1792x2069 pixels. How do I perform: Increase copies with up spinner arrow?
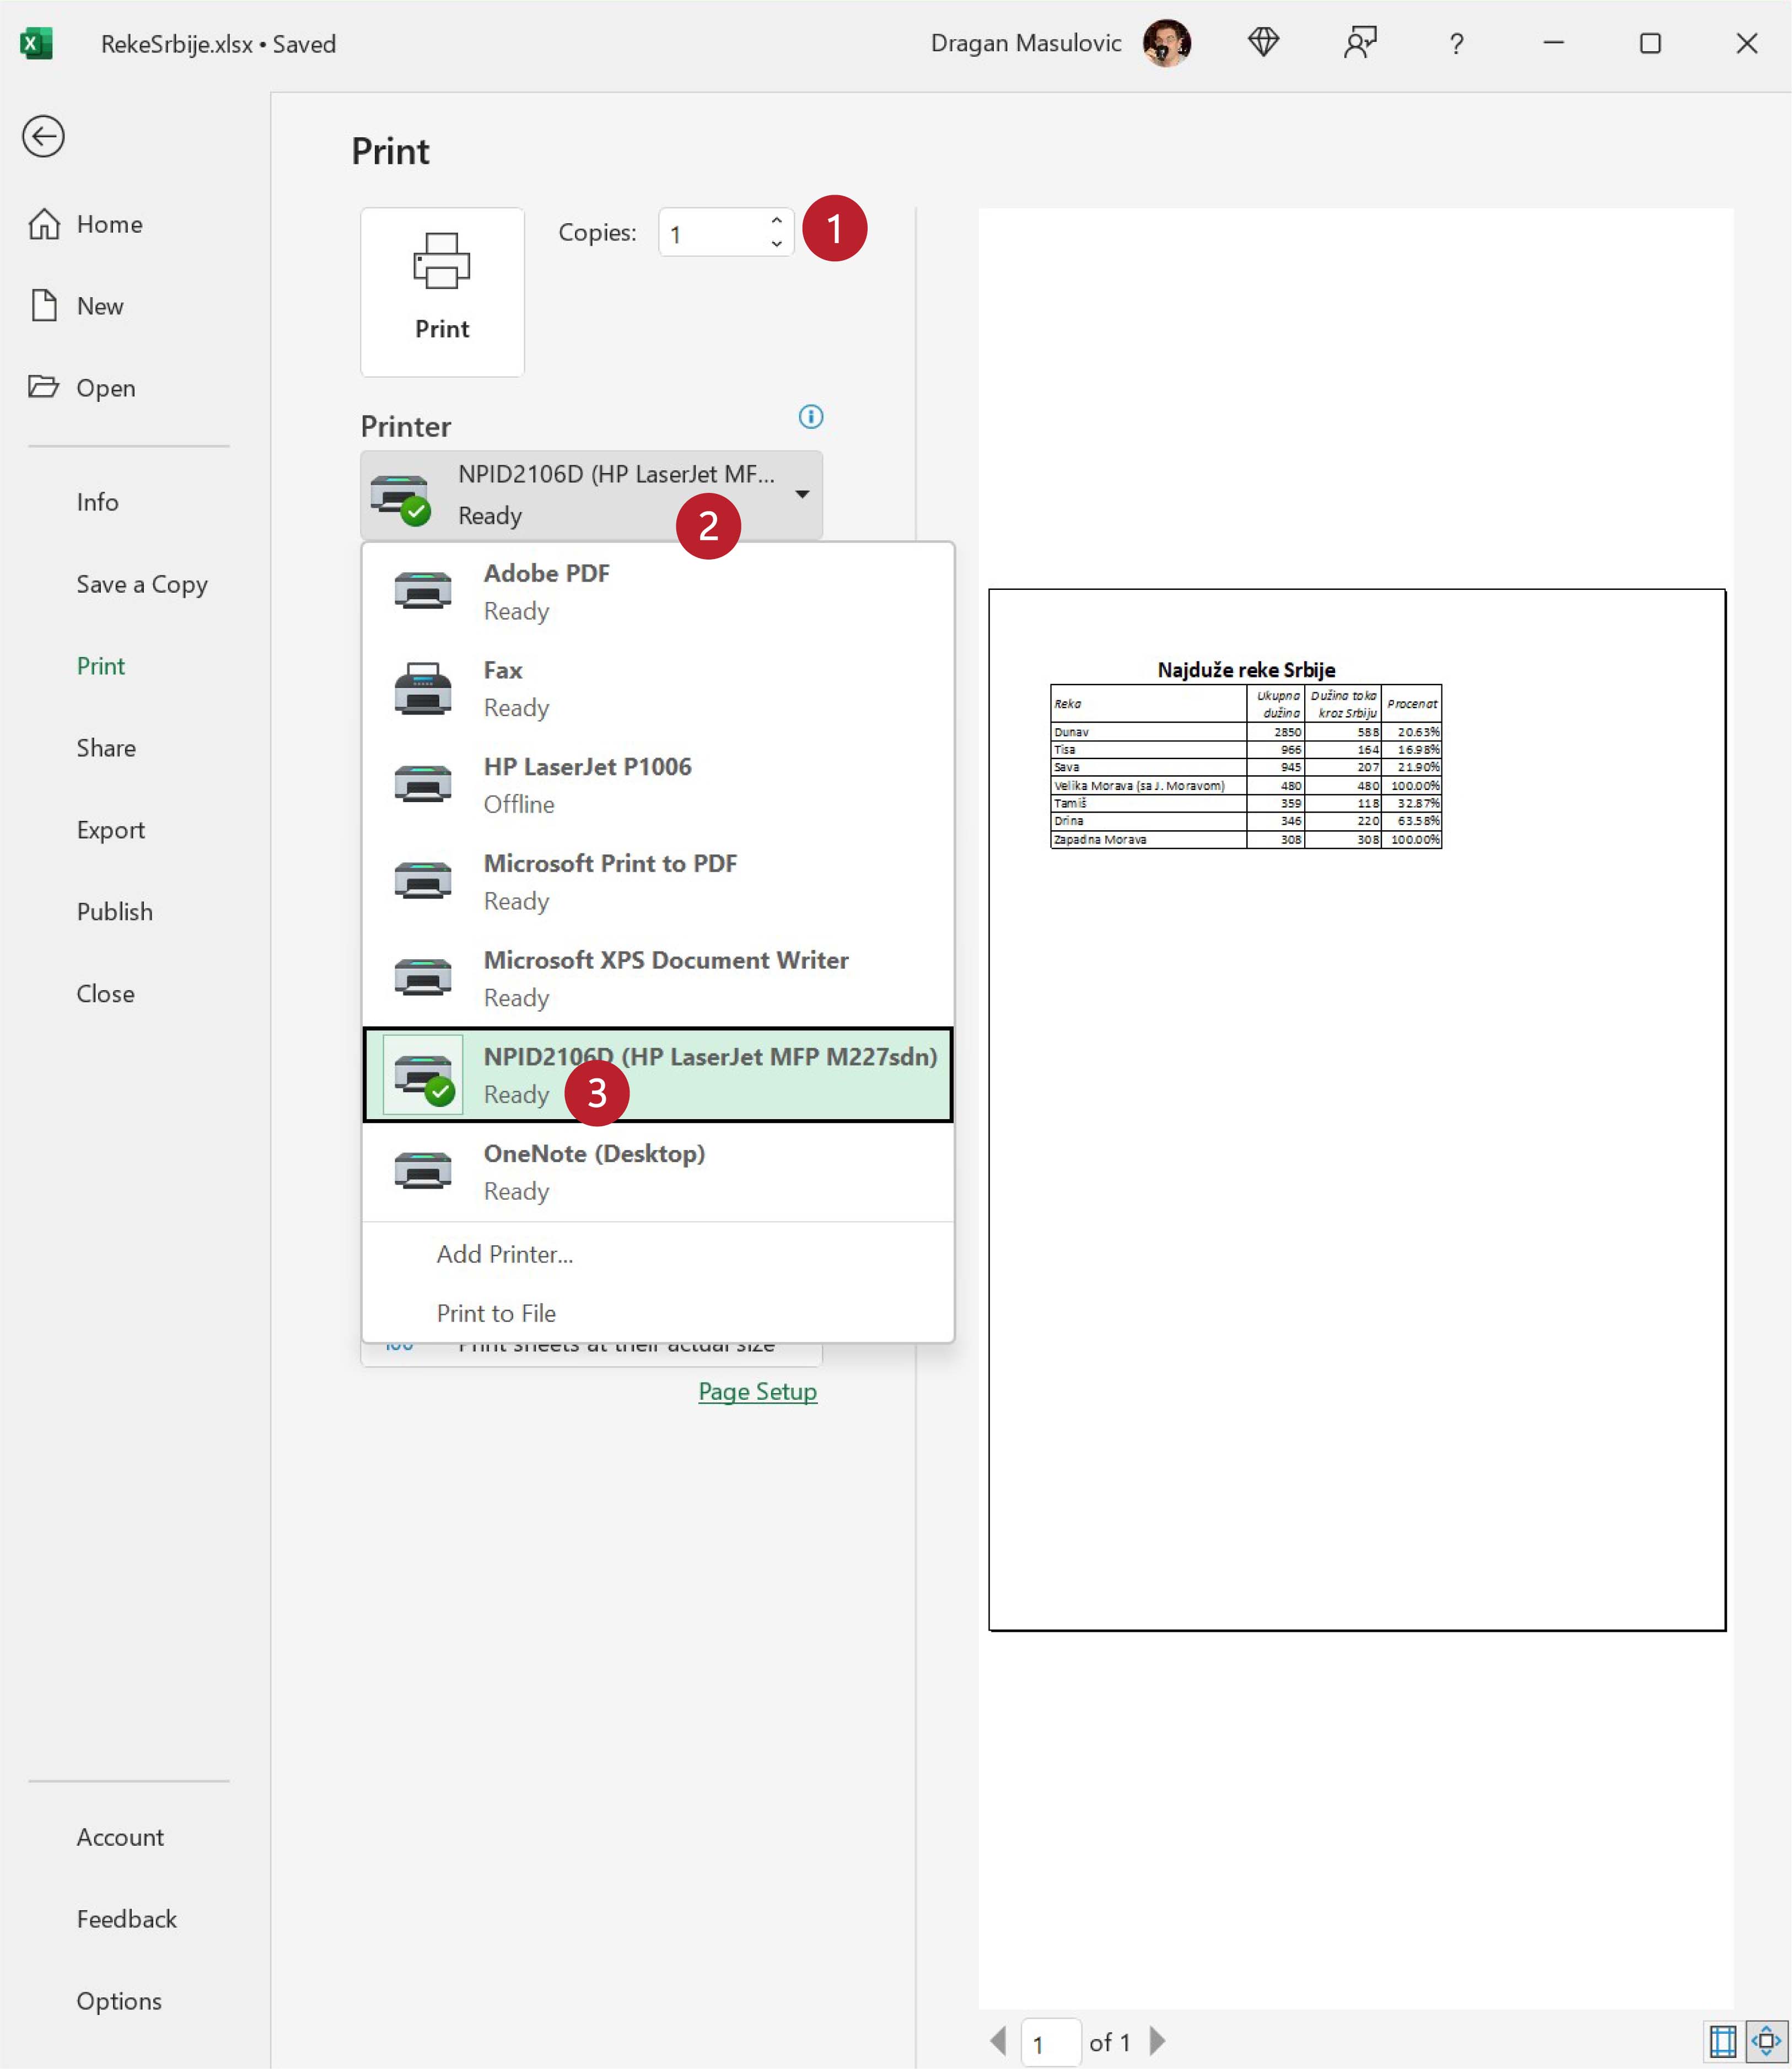point(776,221)
